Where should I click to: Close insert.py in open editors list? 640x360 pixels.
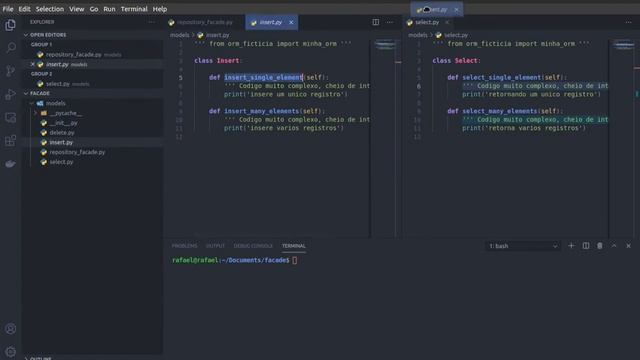click(33, 64)
